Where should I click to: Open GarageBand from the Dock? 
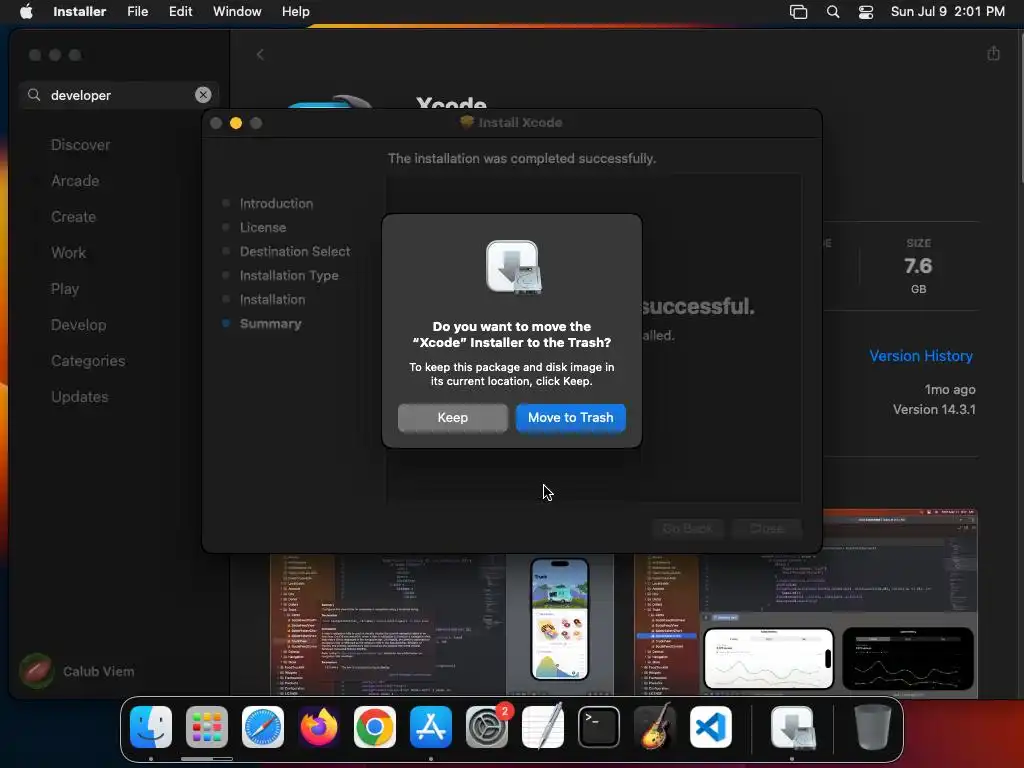pyautogui.click(x=655, y=726)
